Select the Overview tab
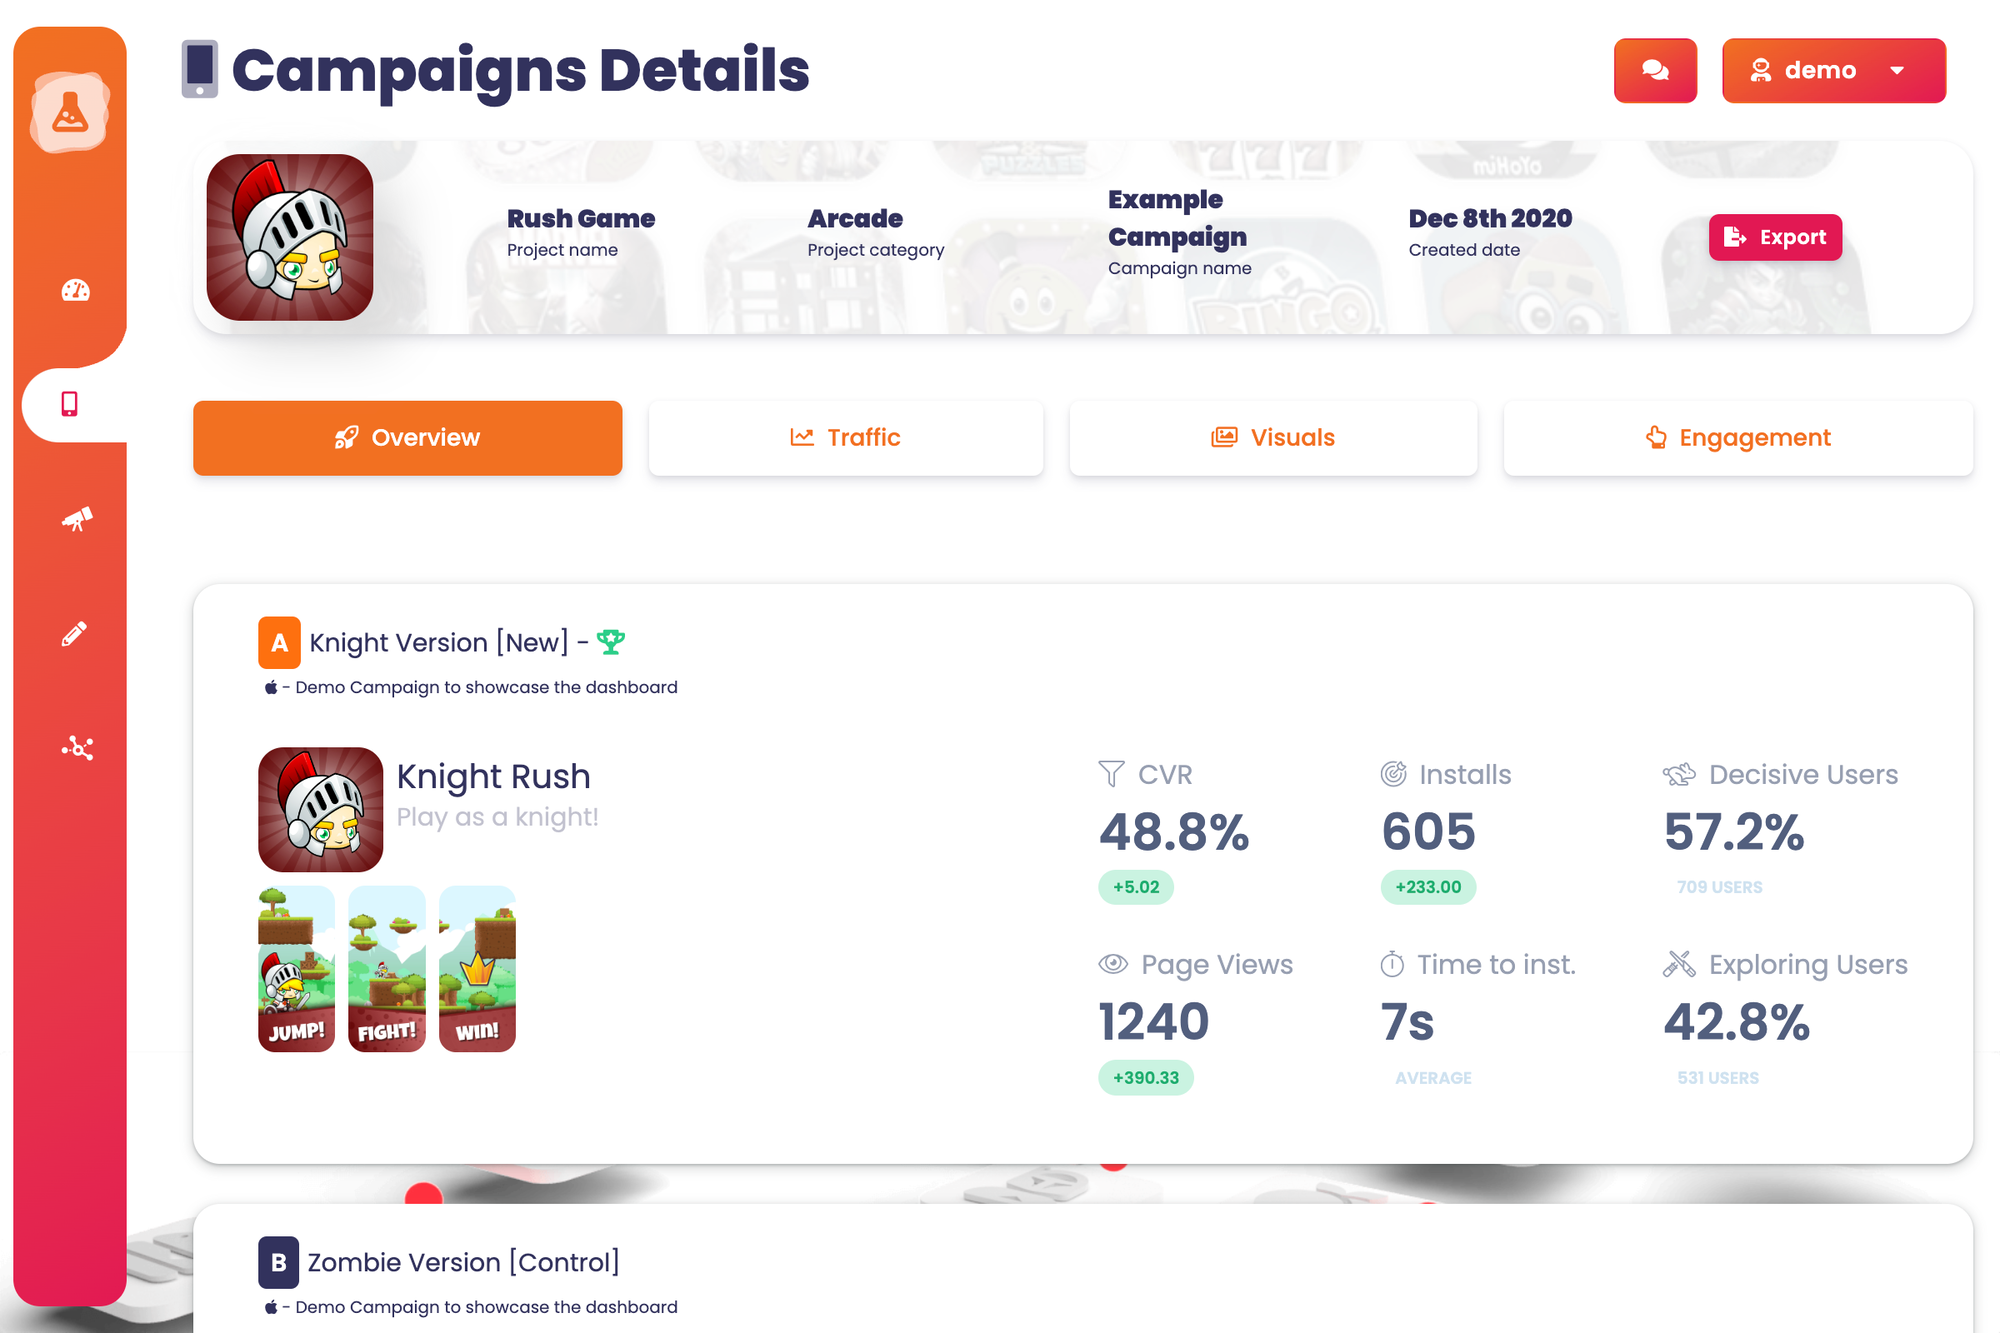 [407, 438]
